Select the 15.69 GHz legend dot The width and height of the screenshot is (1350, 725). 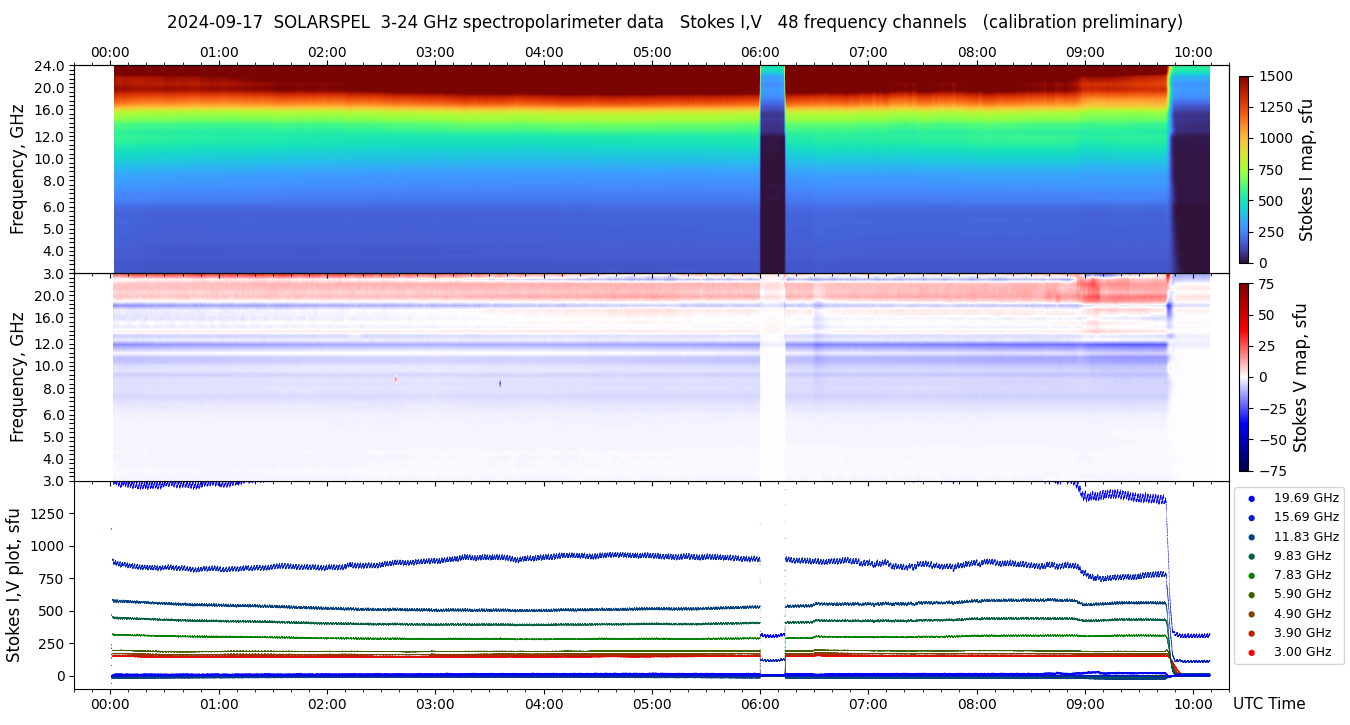click(1251, 517)
